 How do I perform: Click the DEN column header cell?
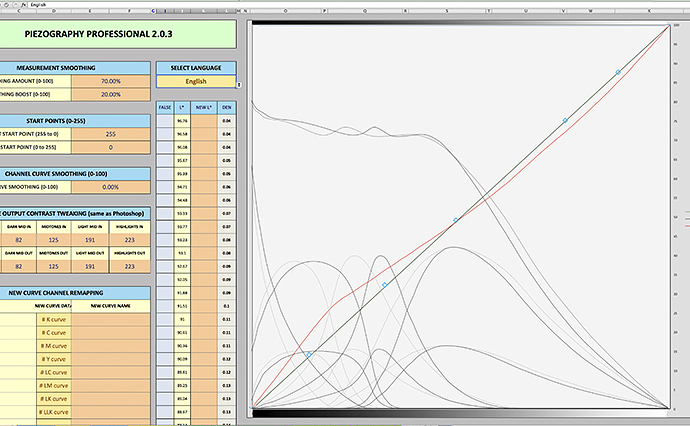[227, 106]
